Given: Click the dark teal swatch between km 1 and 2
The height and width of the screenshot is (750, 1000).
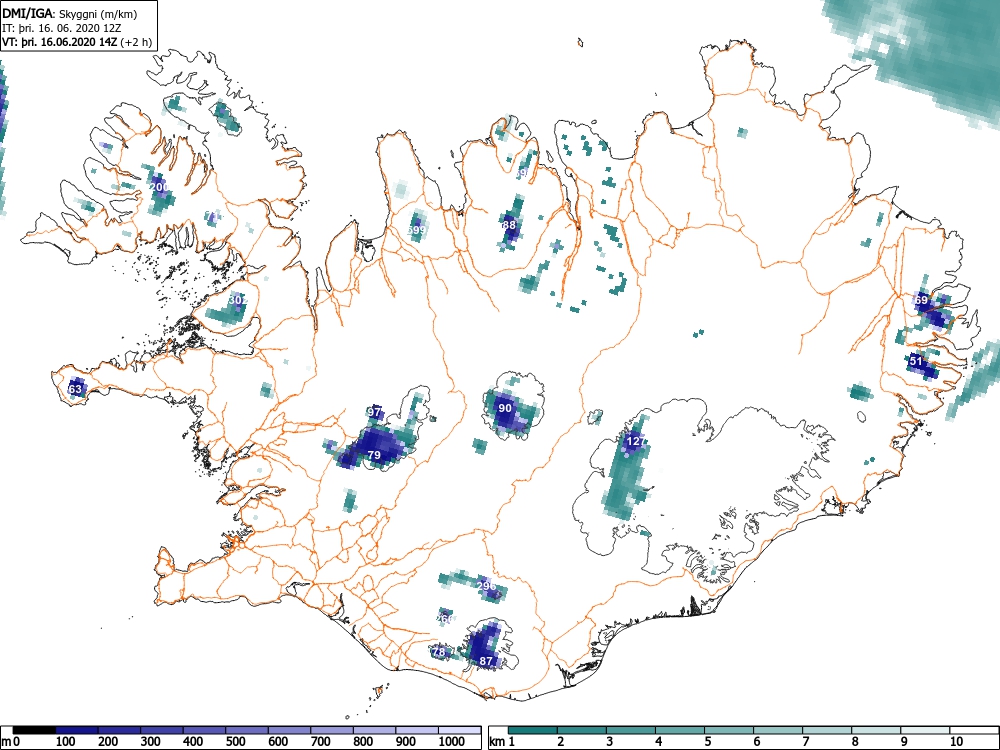Looking at the screenshot, I should click(533, 730).
